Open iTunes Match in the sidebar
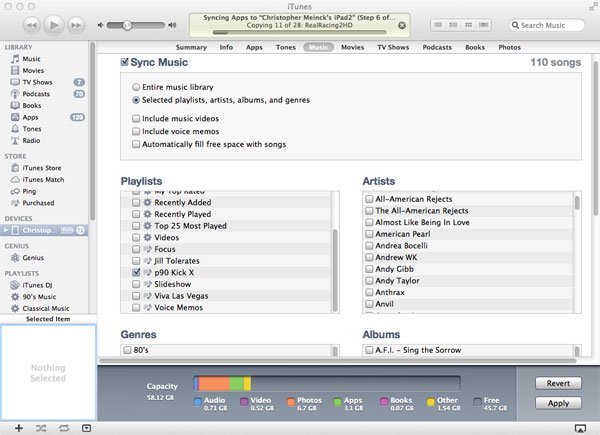600x435 pixels. click(44, 179)
